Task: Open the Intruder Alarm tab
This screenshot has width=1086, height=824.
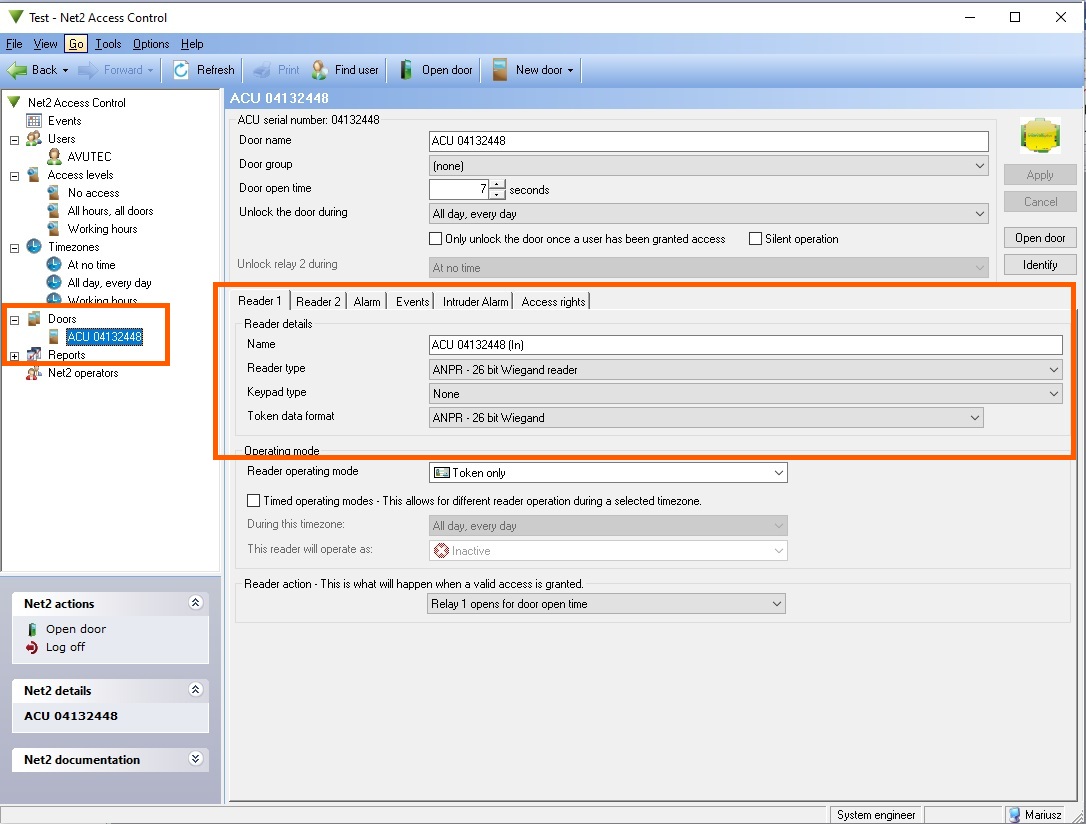Action: point(476,301)
